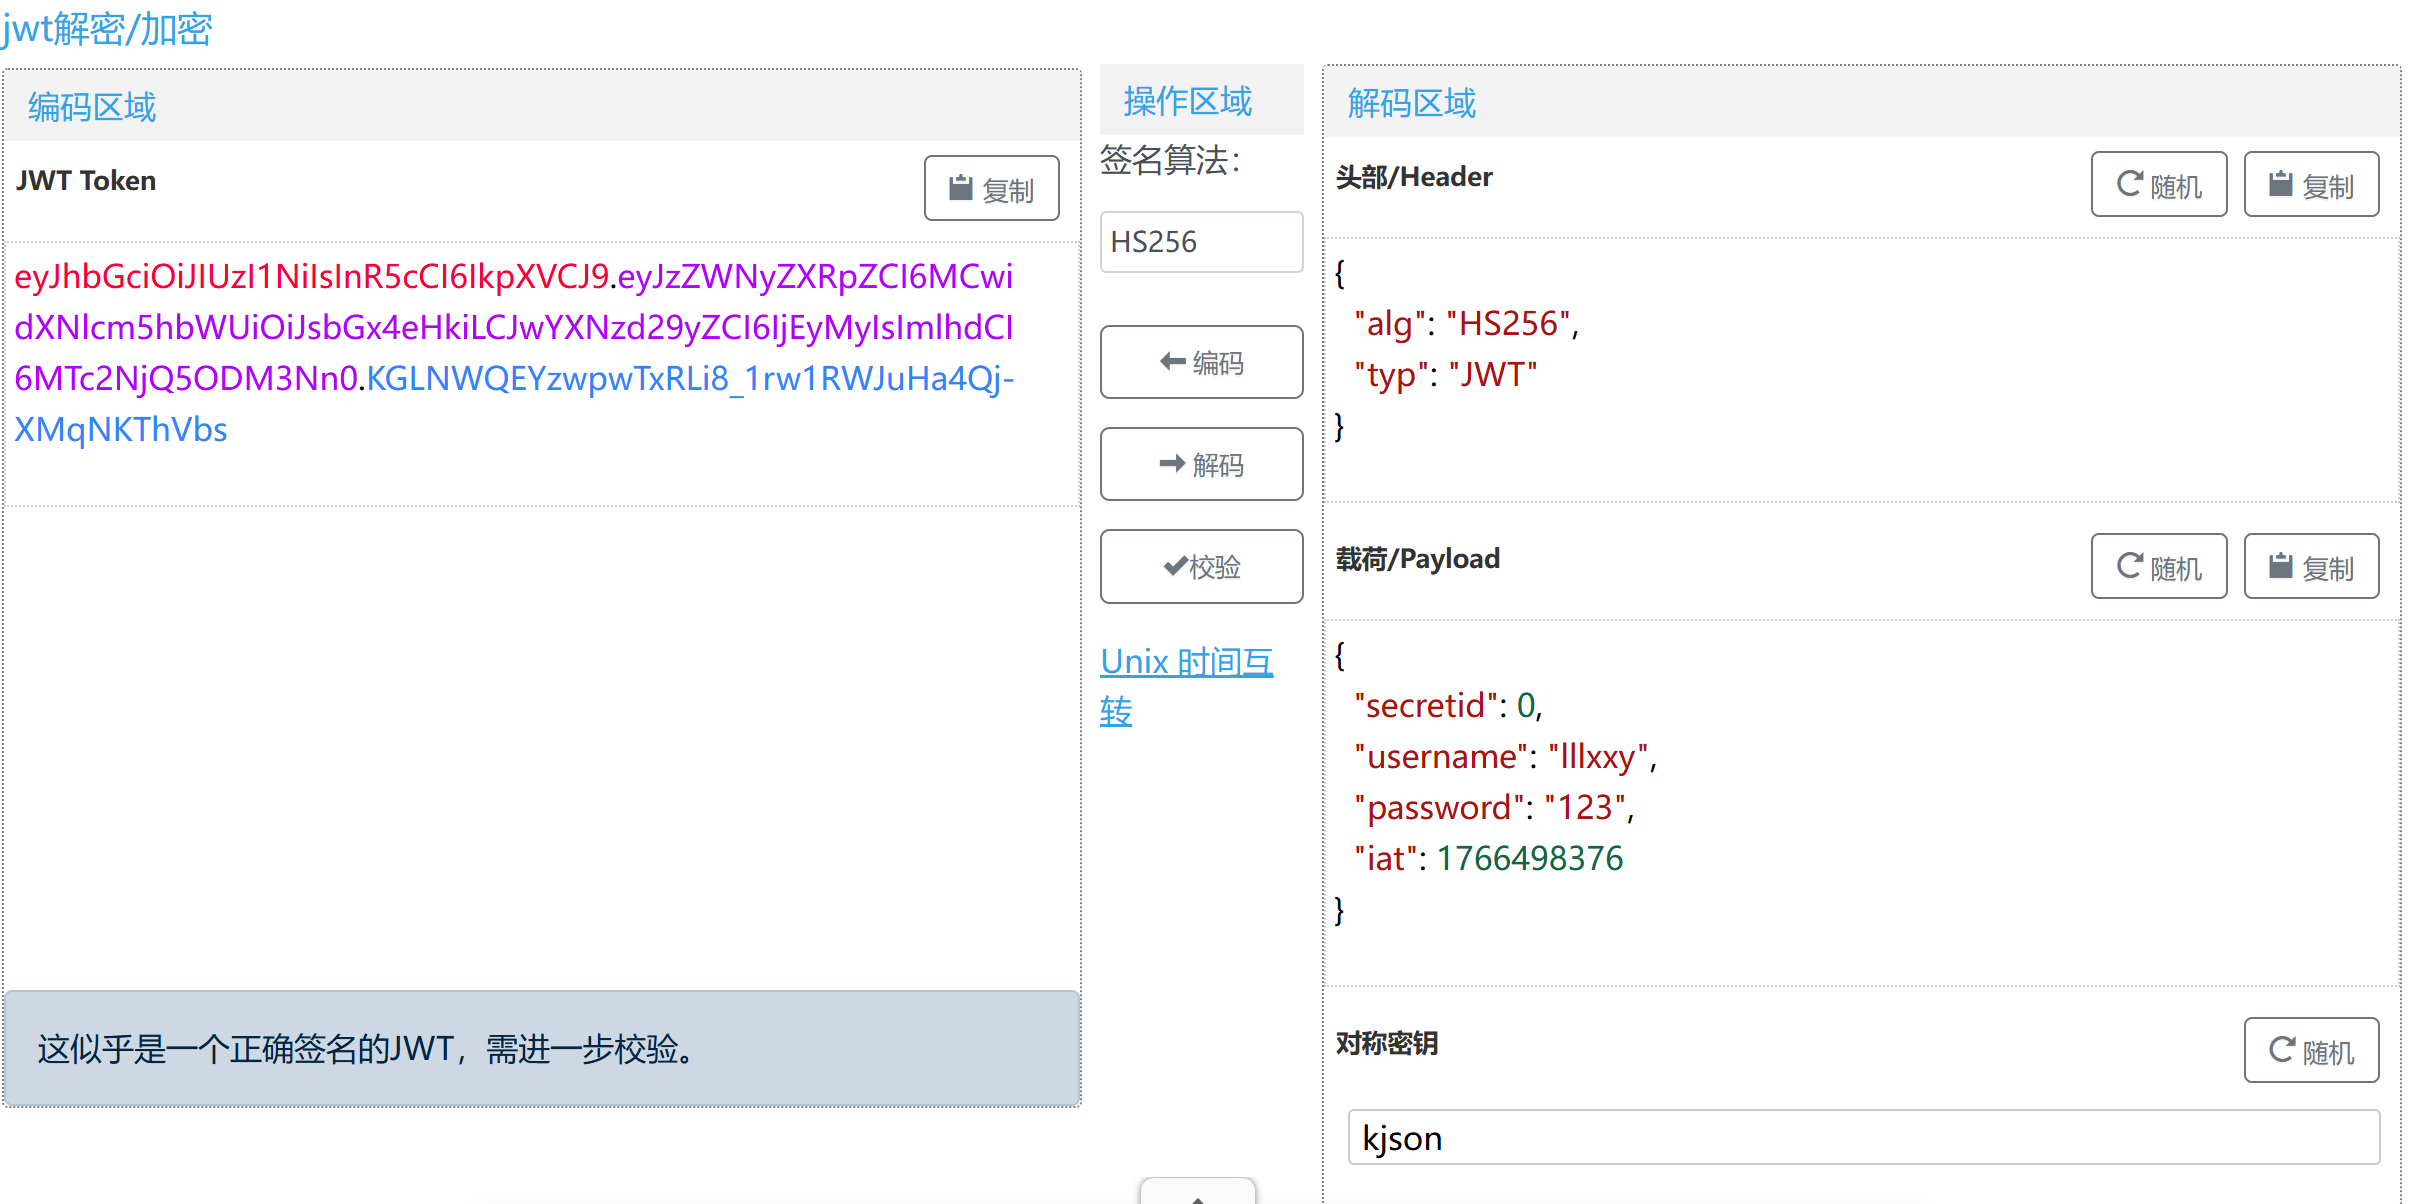The width and height of the screenshot is (2433, 1204).
Task: Click the signature verification status message box
Action: tap(540, 1049)
